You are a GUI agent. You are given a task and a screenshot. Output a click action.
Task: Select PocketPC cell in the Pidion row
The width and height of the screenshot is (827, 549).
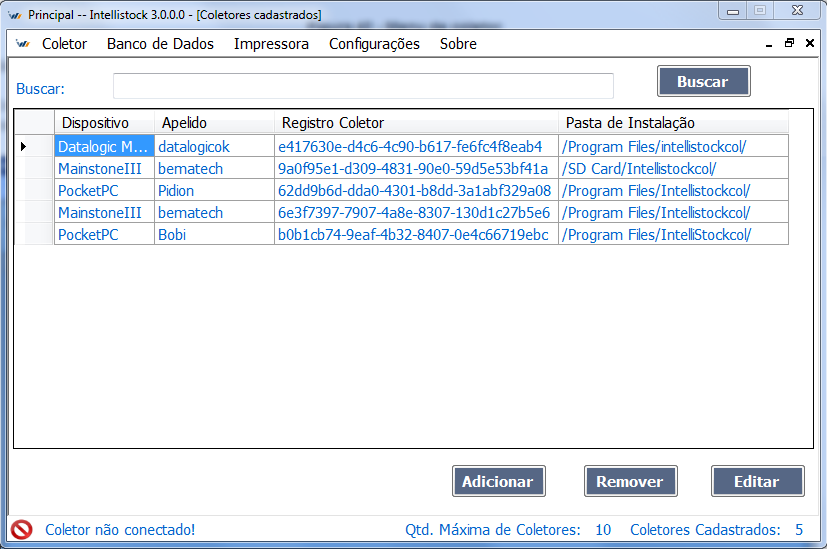[104, 190]
